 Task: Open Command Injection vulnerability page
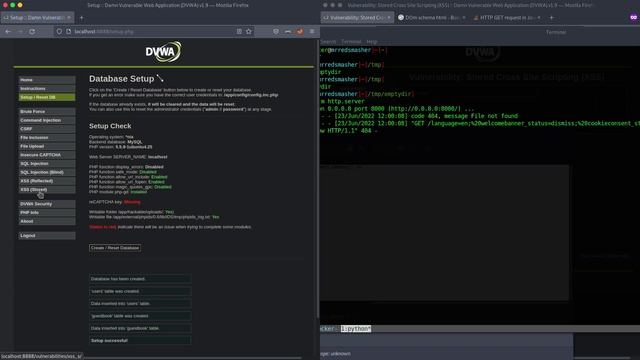click(x=47, y=120)
